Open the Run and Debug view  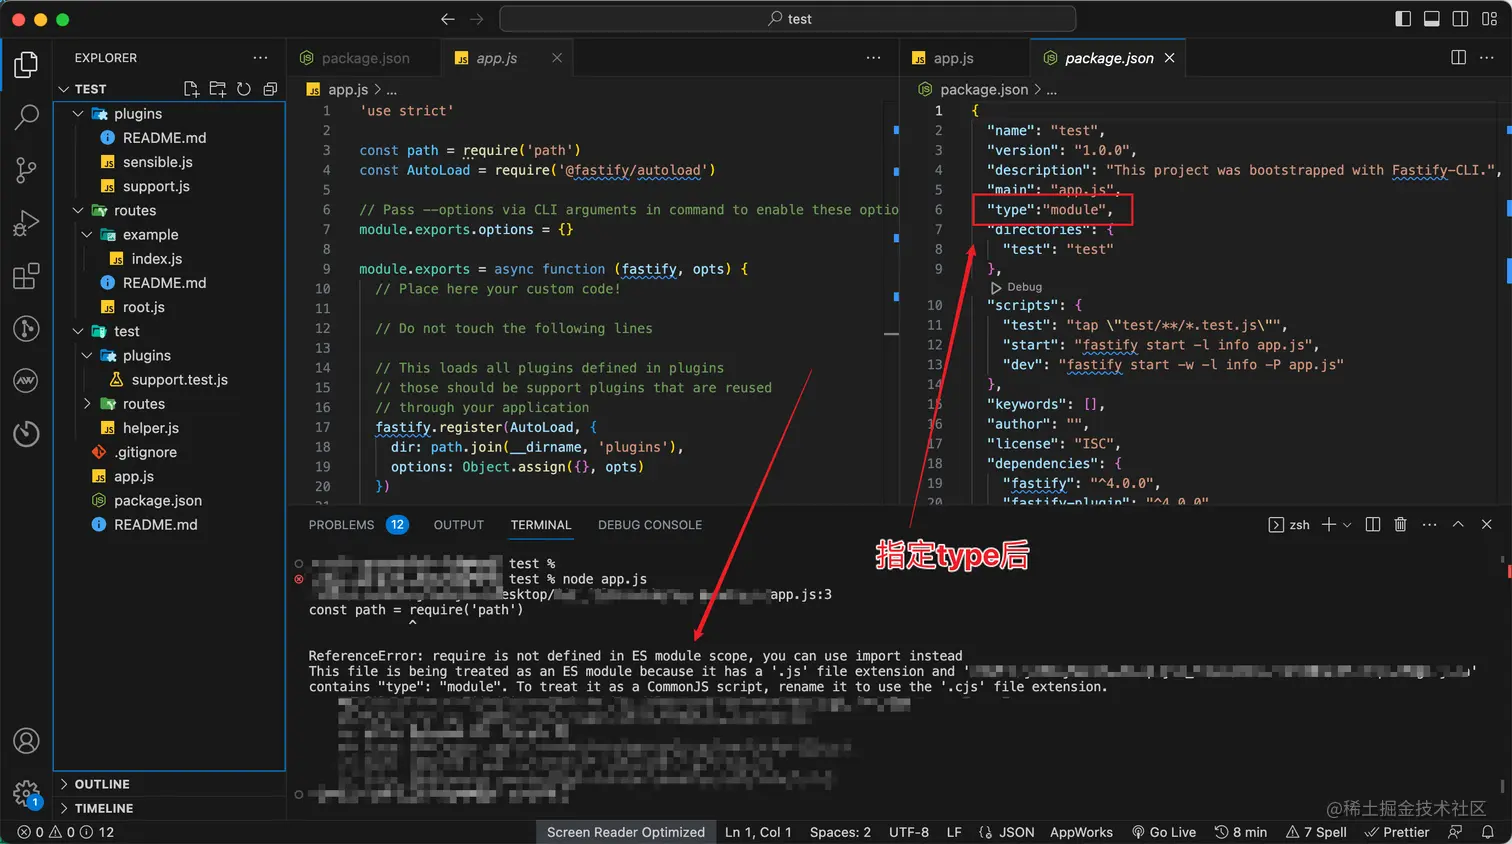[x=26, y=223]
